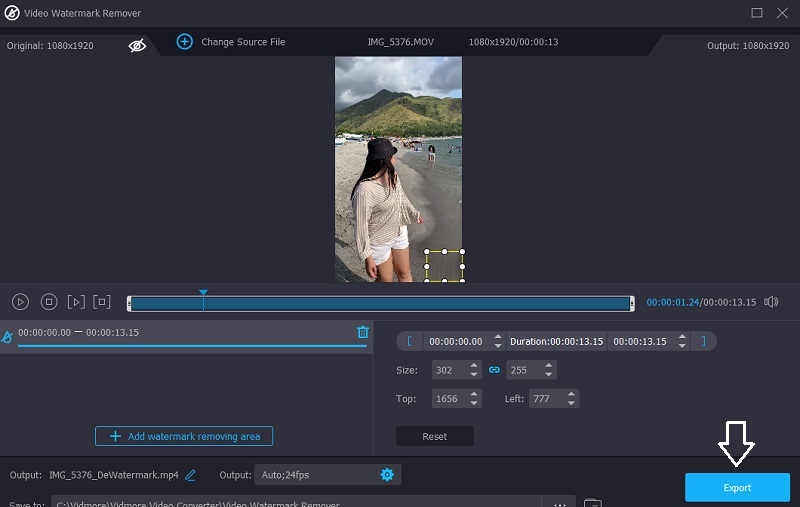
Task: Increase the Left position value
Action: (x=571, y=394)
